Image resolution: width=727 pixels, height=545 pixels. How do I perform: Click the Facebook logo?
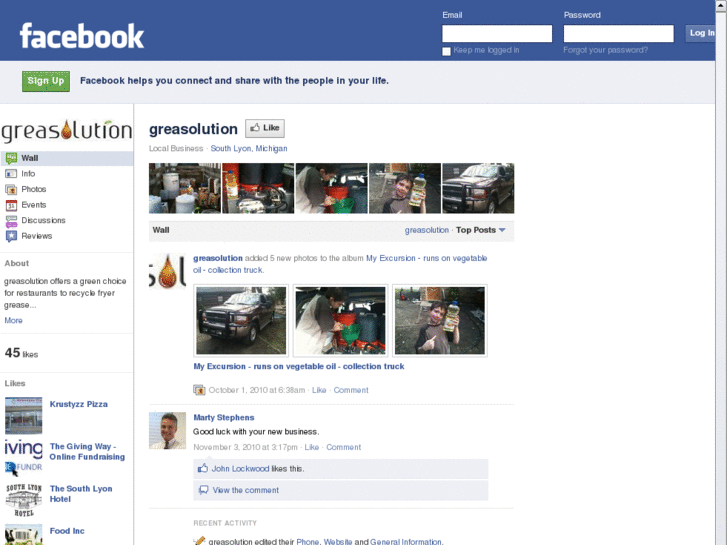coord(82,36)
